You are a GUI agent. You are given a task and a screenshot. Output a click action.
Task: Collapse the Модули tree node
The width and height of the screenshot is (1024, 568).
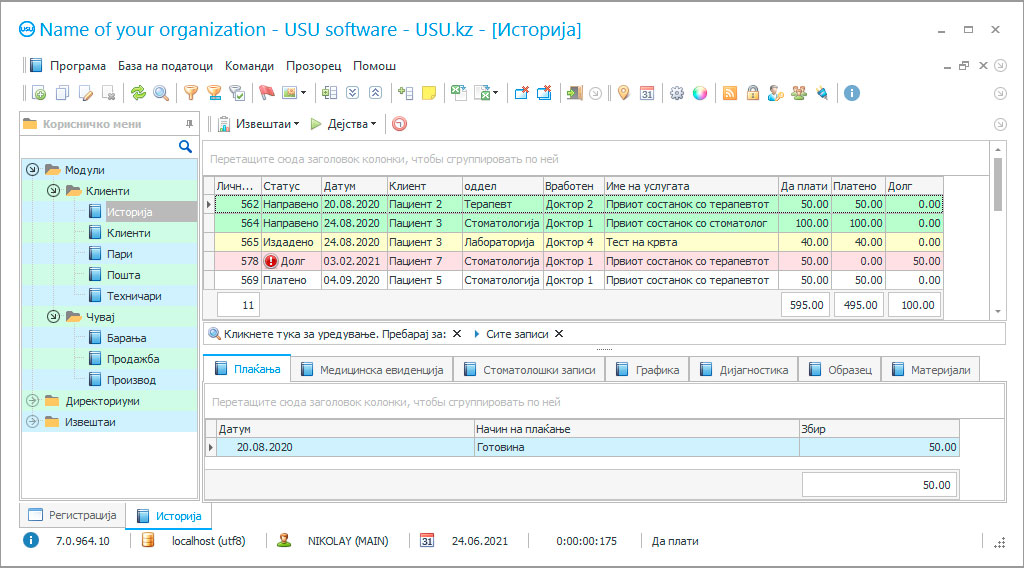(x=32, y=170)
